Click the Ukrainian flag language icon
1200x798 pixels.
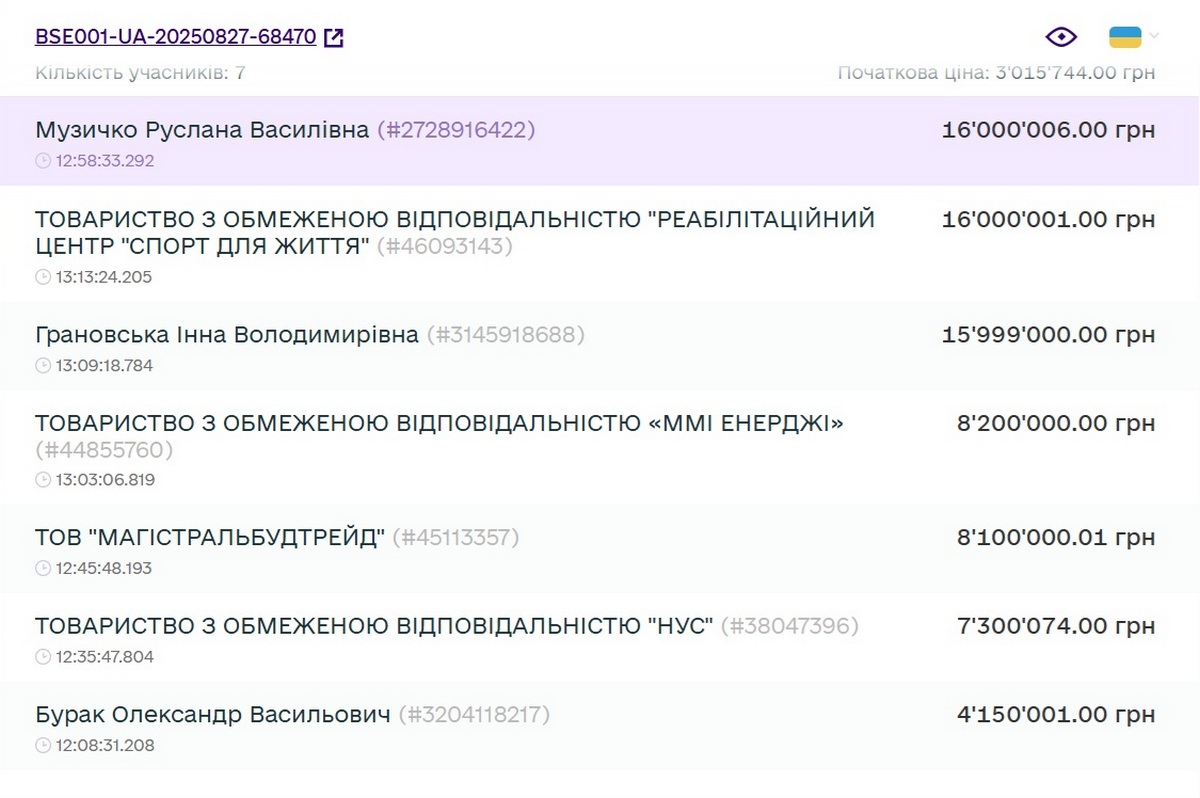1125,37
